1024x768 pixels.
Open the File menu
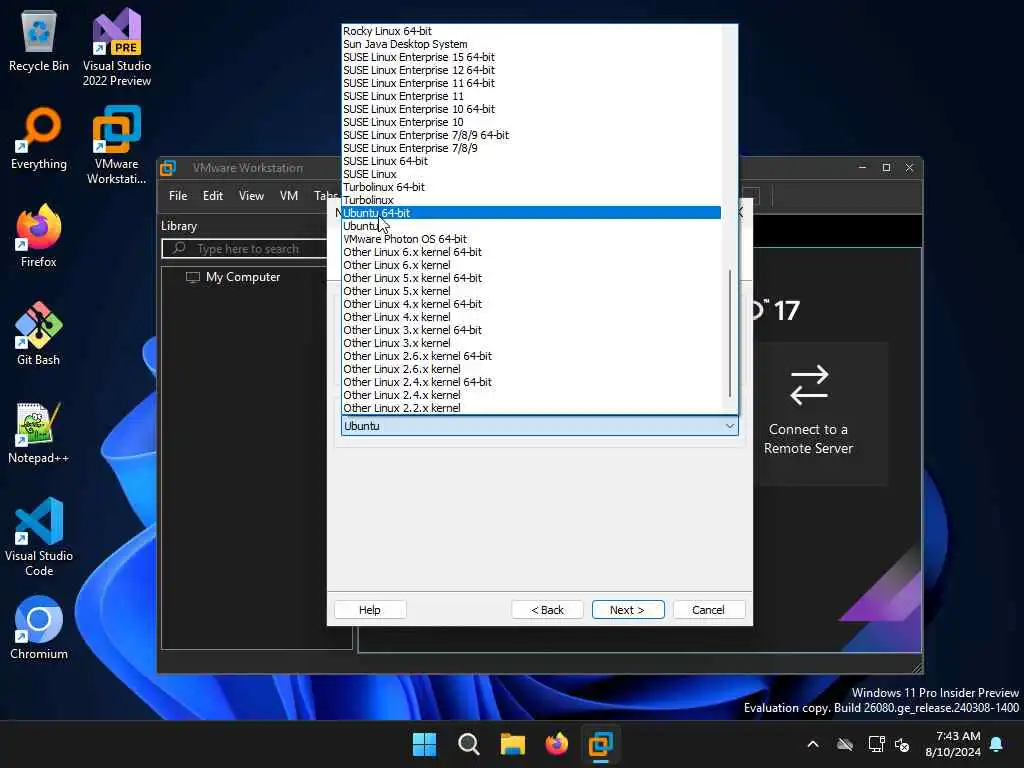tap(178, 196)
